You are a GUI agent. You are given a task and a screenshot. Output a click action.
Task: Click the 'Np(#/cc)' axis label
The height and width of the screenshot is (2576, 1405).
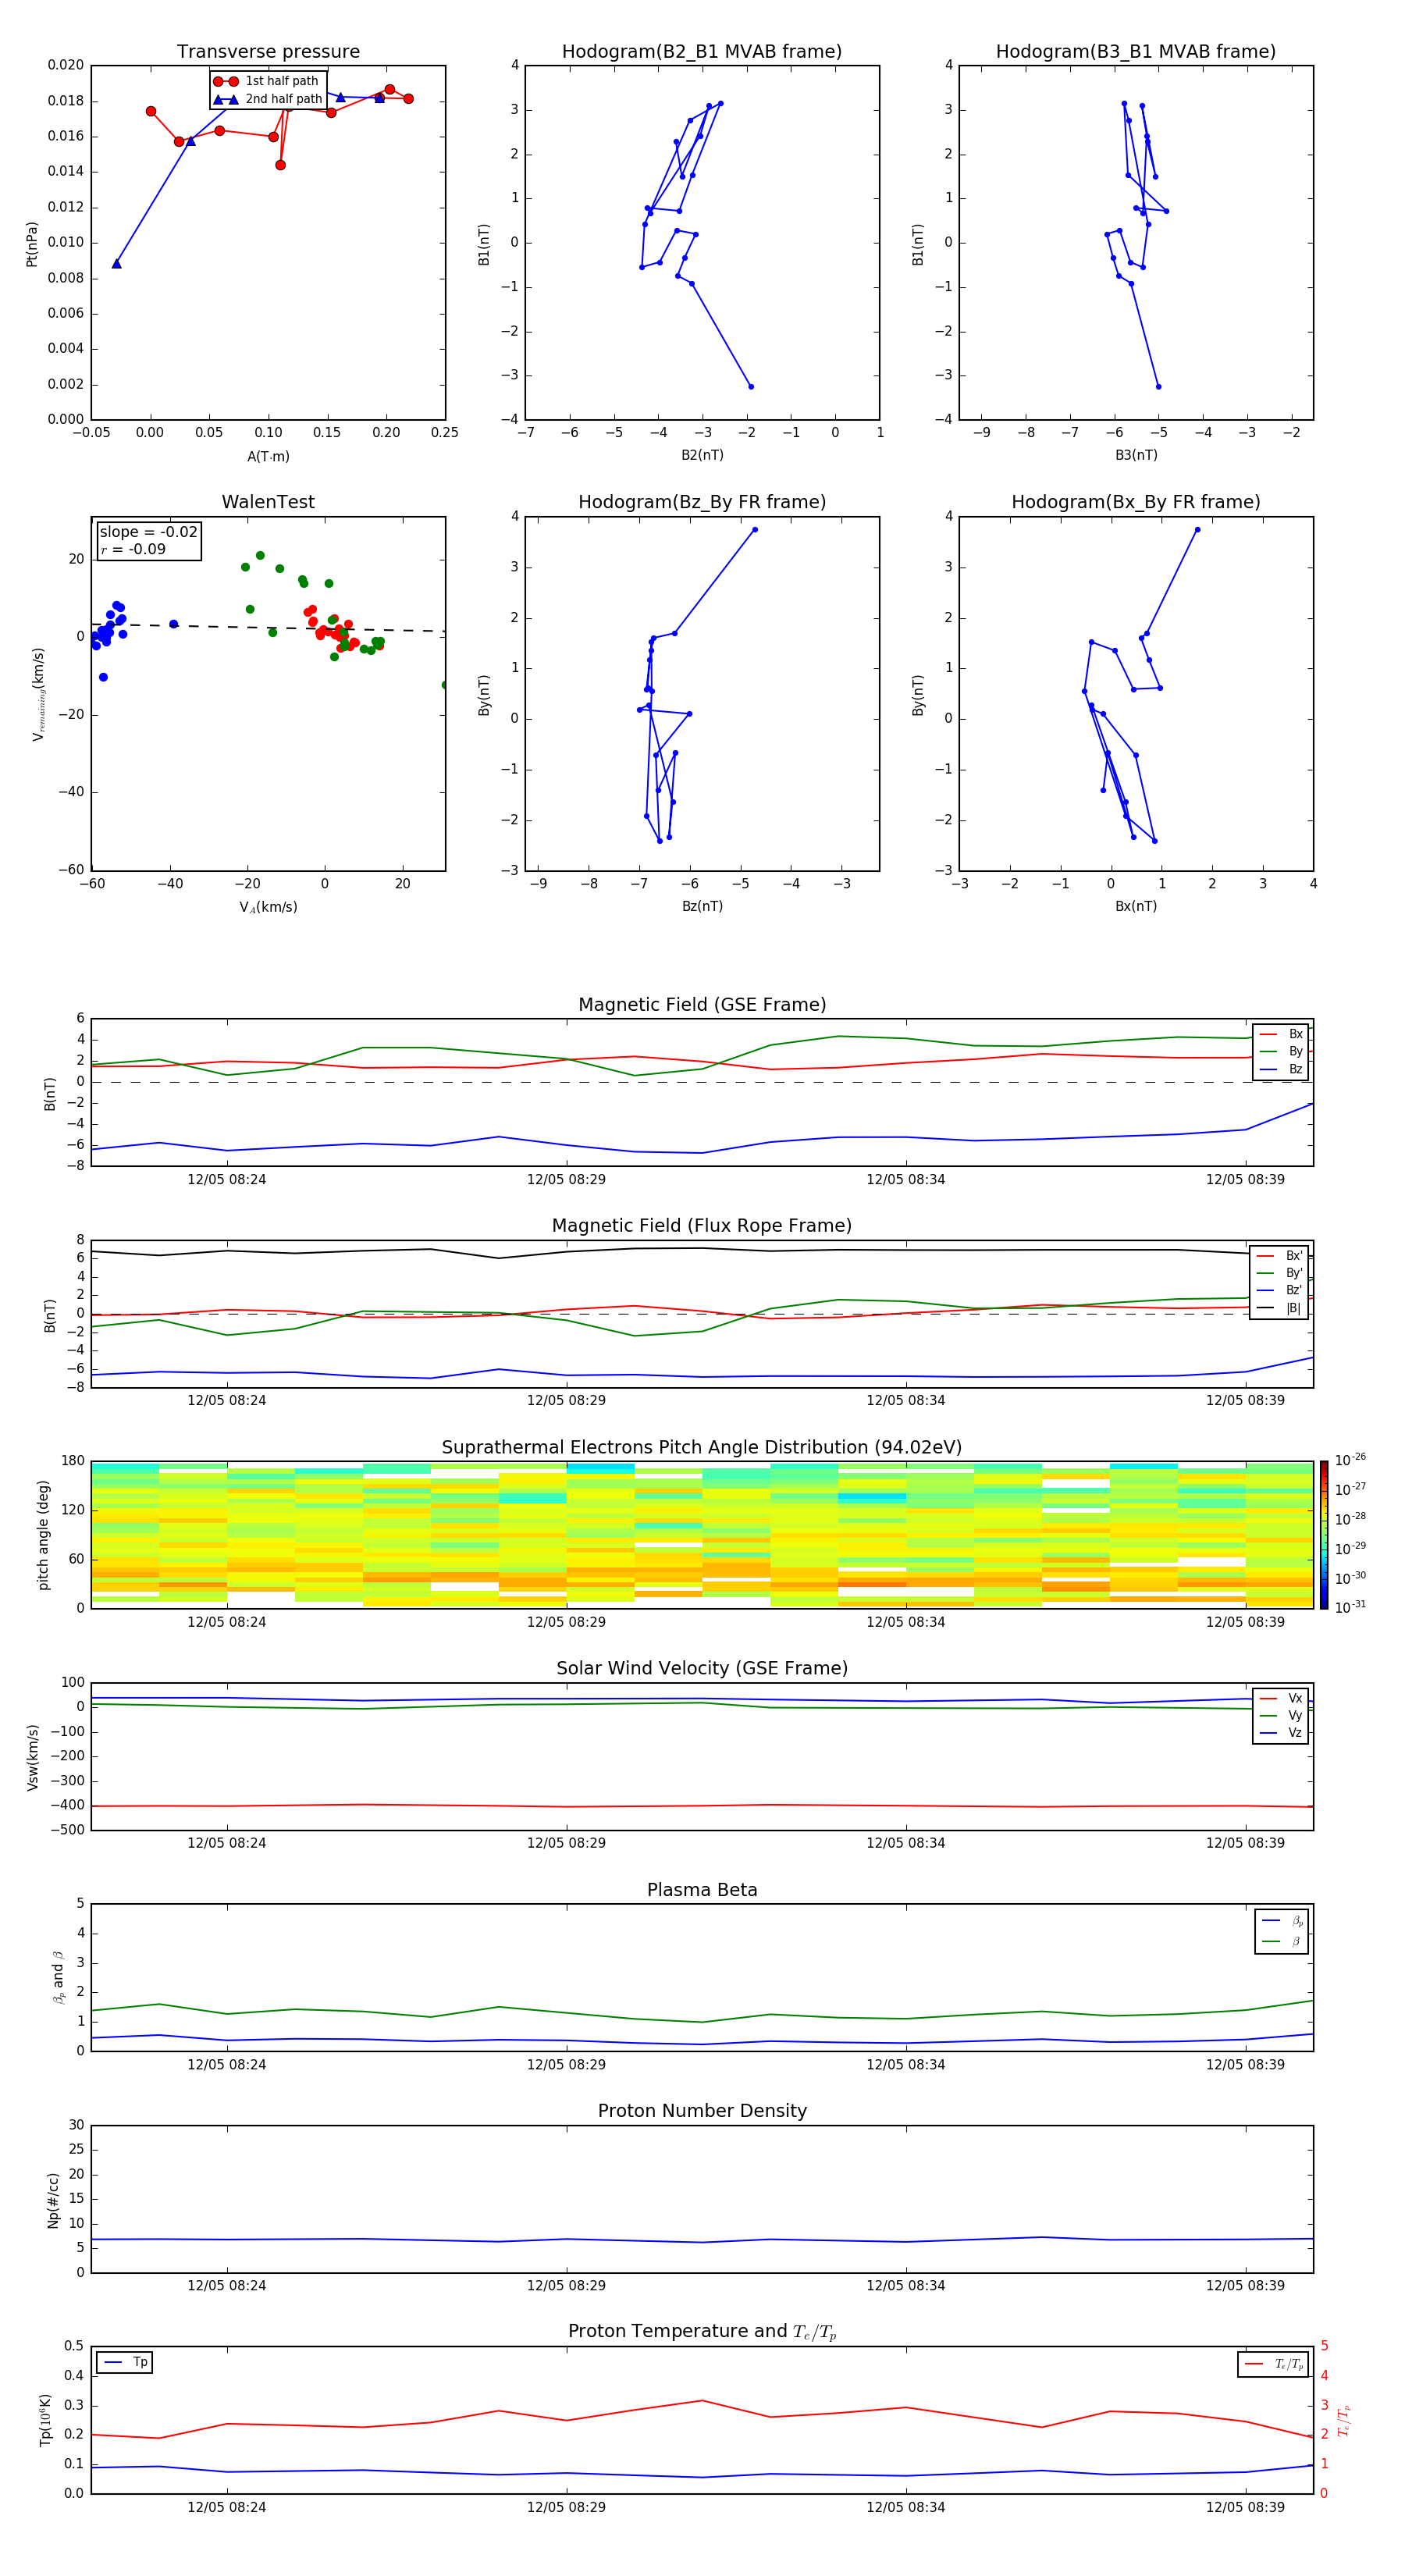pyautogui.click(x=53, y=2200)
